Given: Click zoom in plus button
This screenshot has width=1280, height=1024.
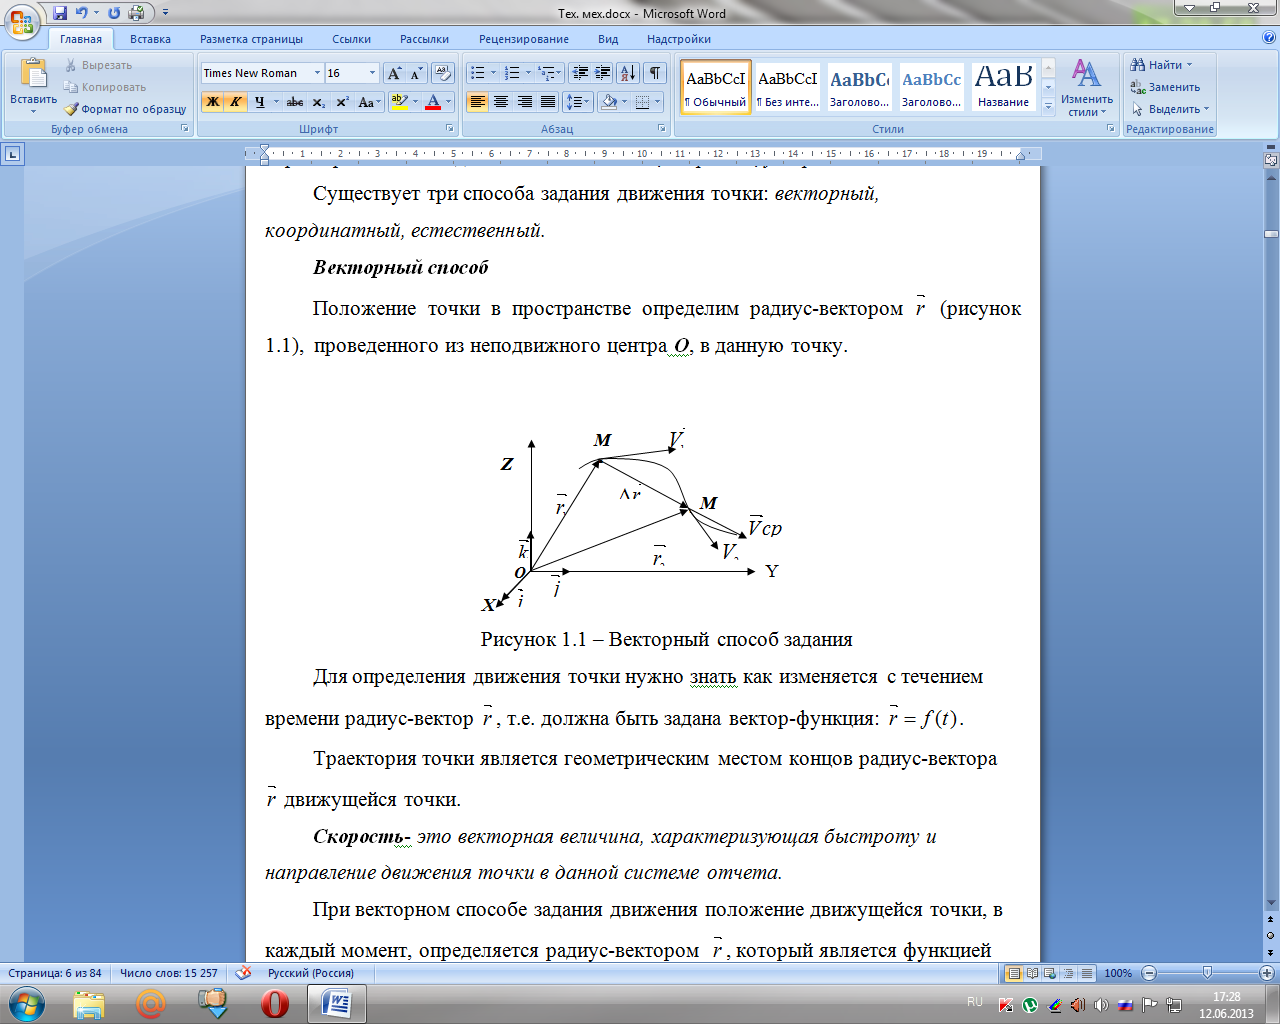Looking at the screenshot, I should click(1266, 973).
